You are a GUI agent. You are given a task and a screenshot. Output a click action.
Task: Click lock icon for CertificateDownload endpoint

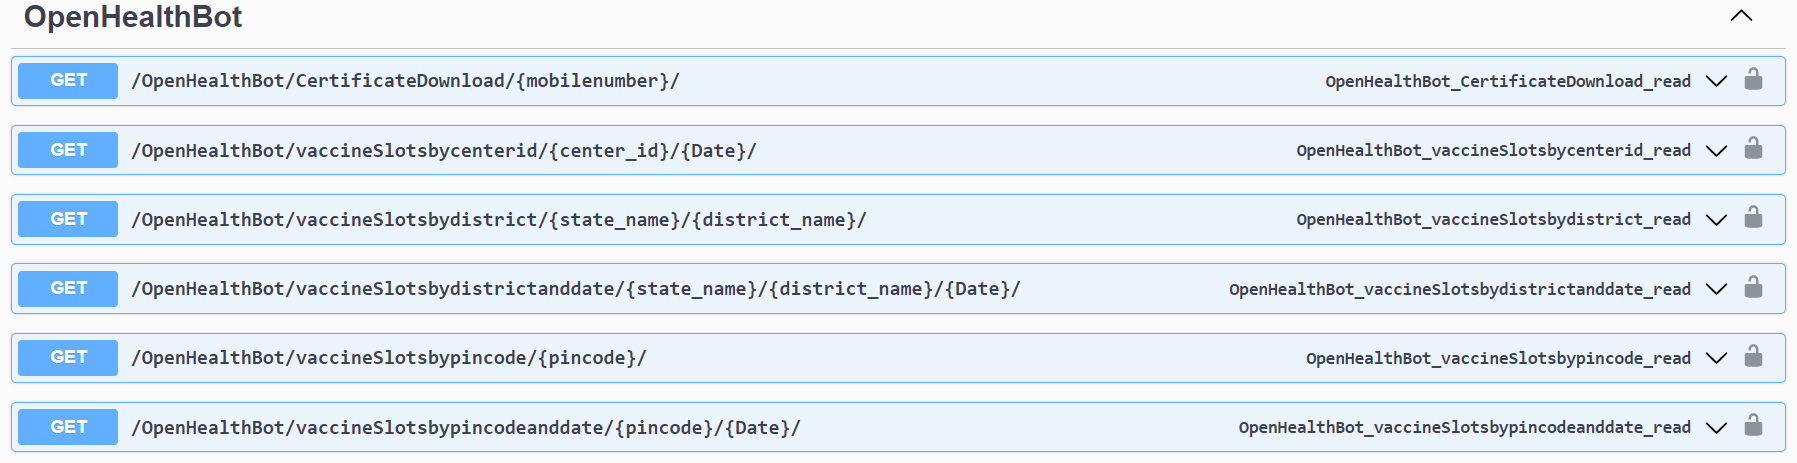[x=1753, y=79]
